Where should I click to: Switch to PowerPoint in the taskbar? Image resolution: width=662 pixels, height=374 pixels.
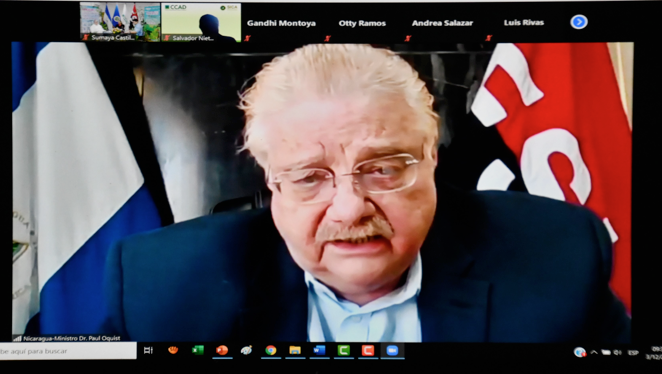(x=222, y=350)
